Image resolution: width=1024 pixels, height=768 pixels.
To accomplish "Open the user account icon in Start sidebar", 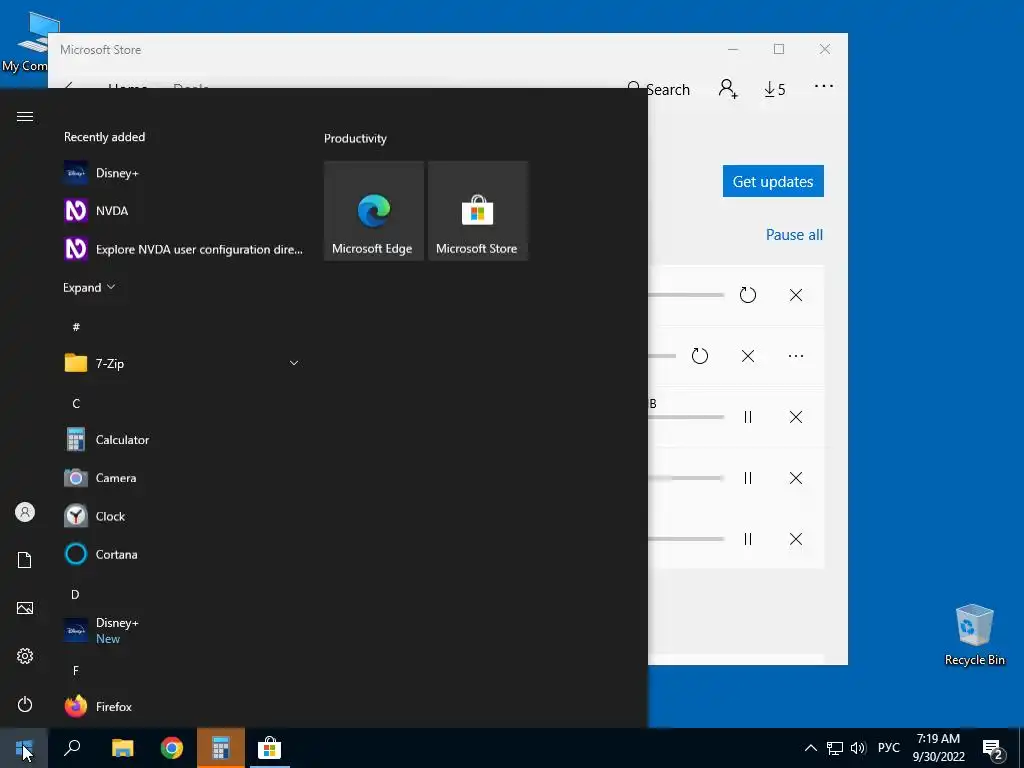I will pyautogui.click(x=25, y=512).
